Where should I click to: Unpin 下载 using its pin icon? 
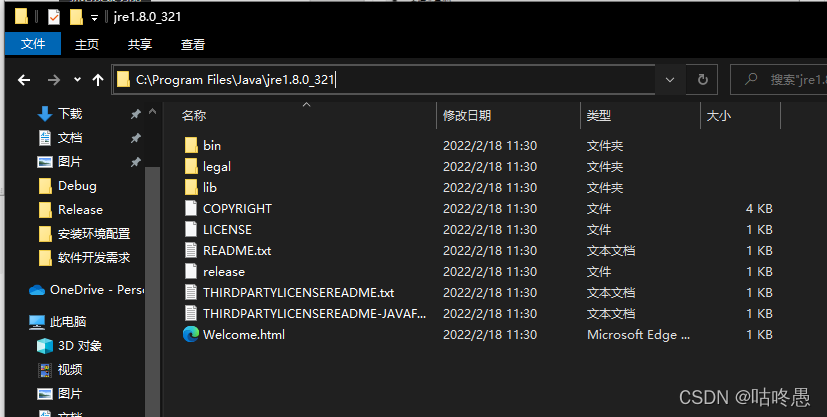[136, 114]
